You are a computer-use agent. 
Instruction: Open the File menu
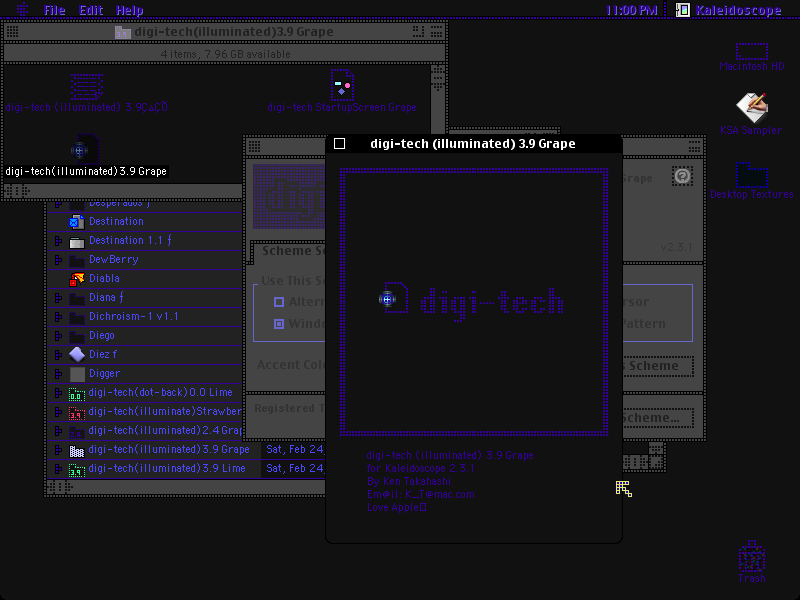55,10
